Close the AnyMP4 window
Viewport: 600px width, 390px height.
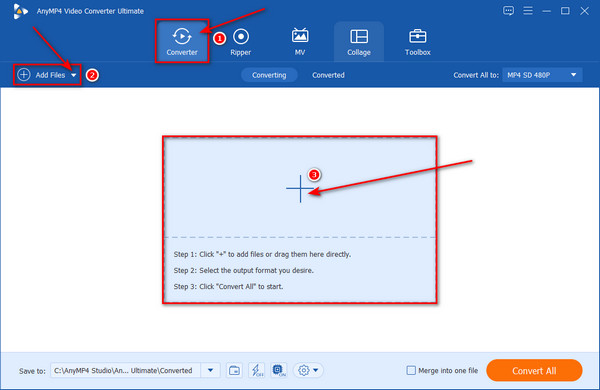pyautogui.click(x=584, y=11)
